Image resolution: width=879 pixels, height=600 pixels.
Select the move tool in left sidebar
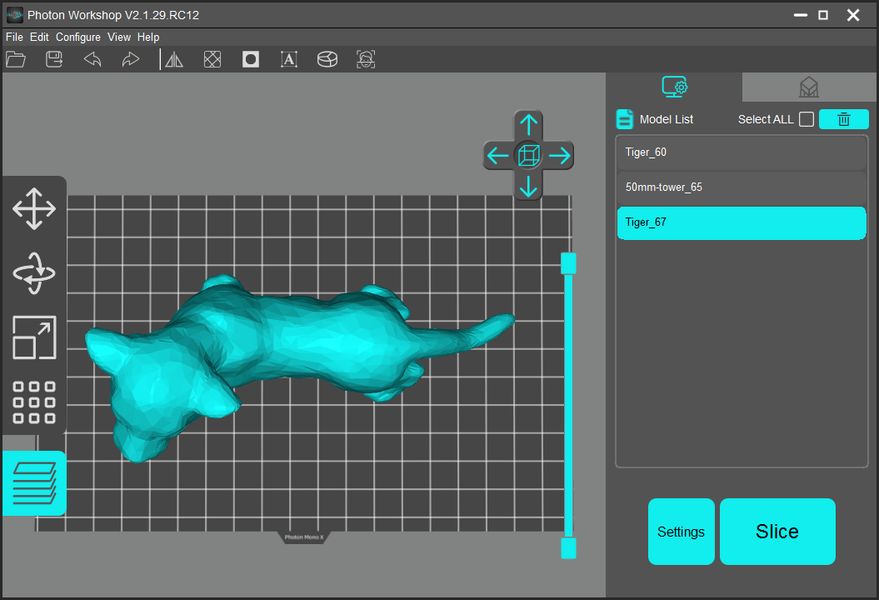[x=34, y=210]
